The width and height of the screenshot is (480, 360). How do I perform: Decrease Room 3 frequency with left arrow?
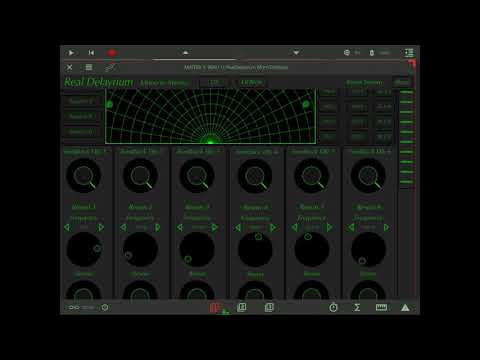point(180,228)
